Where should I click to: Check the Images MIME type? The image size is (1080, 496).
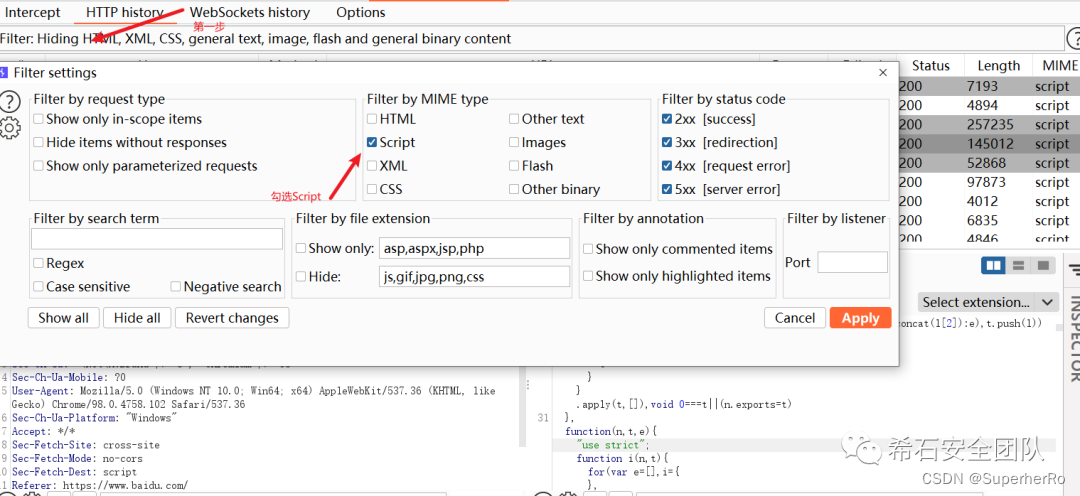515,143
